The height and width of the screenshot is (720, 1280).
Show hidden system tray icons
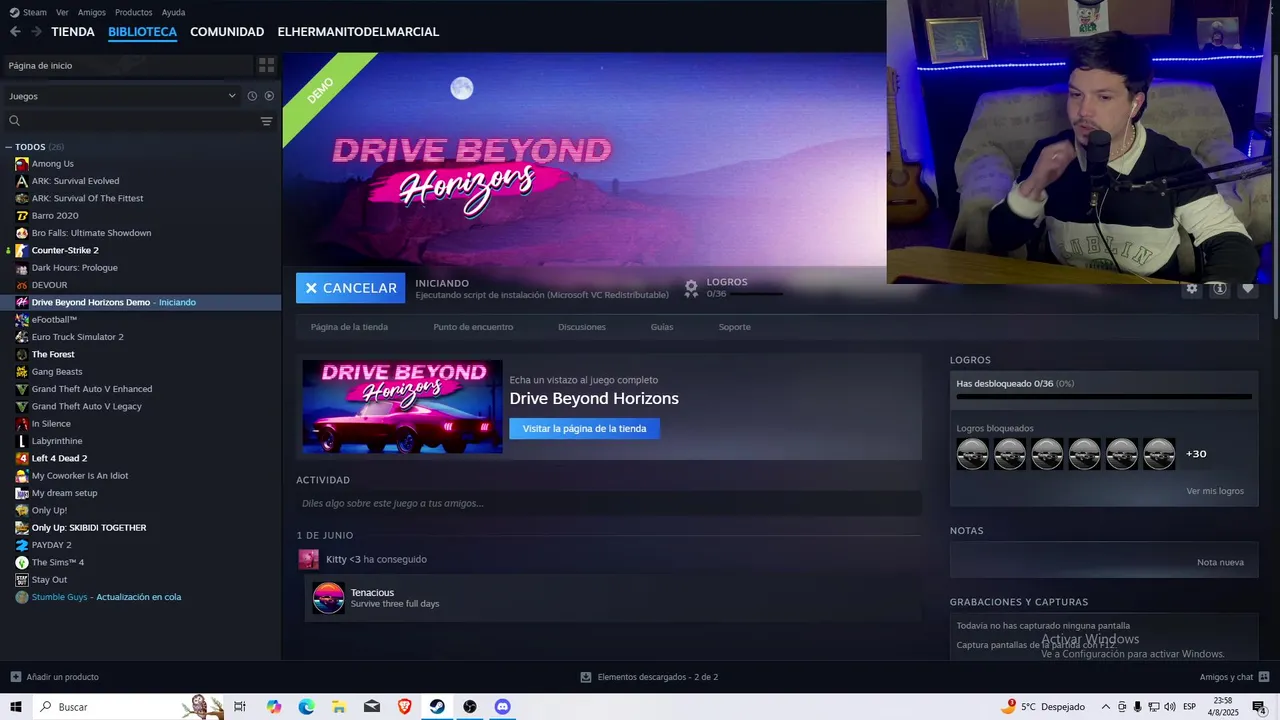[1105, 707]
